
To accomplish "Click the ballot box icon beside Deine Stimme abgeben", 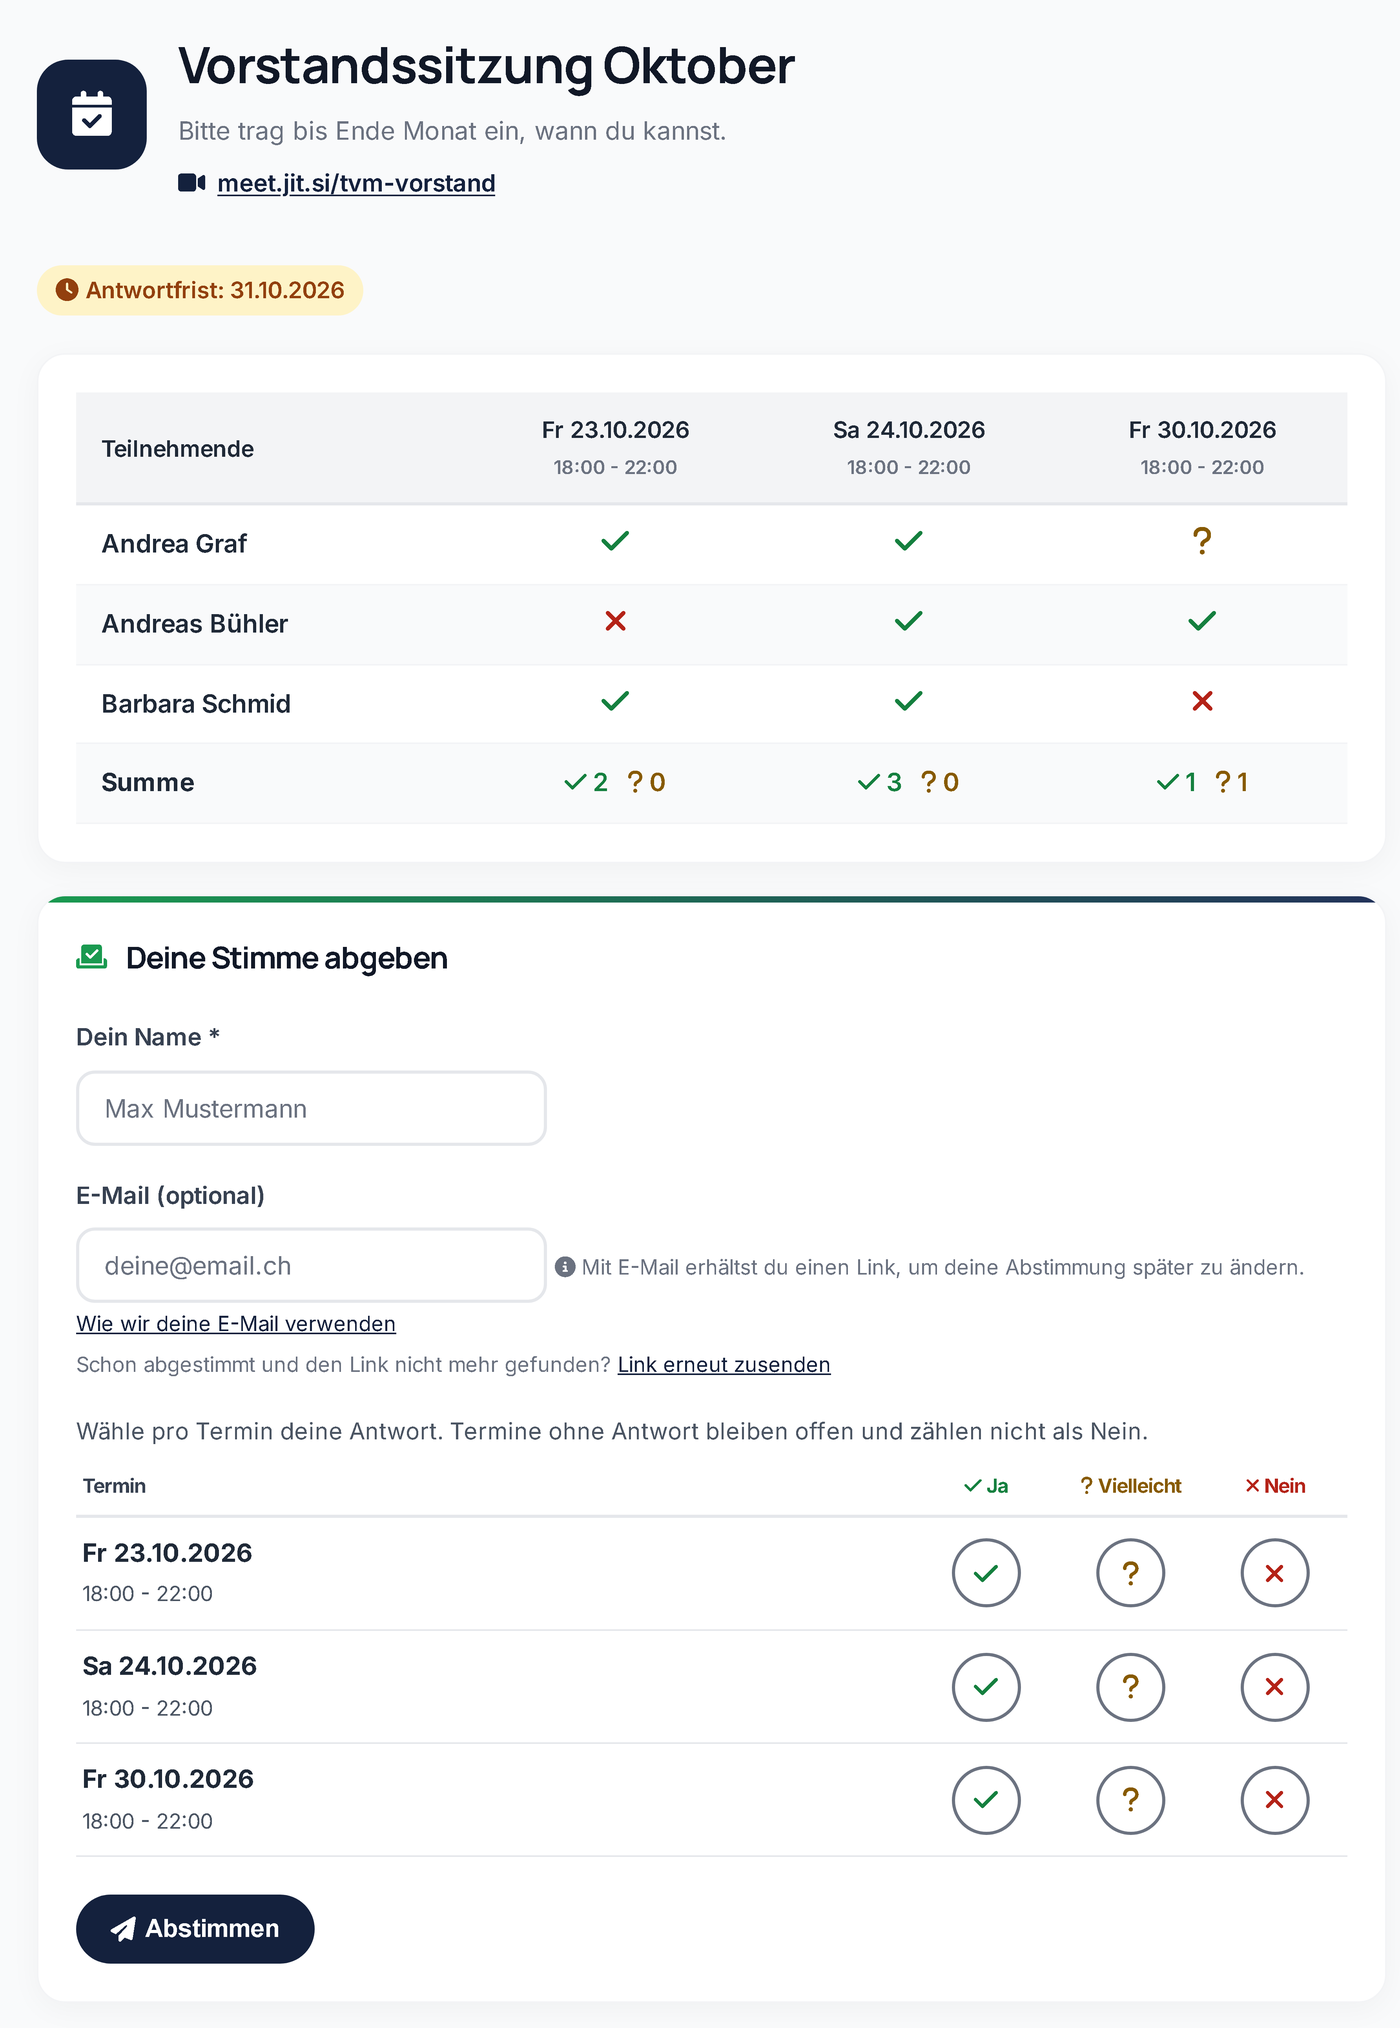I will click(92, 957).
